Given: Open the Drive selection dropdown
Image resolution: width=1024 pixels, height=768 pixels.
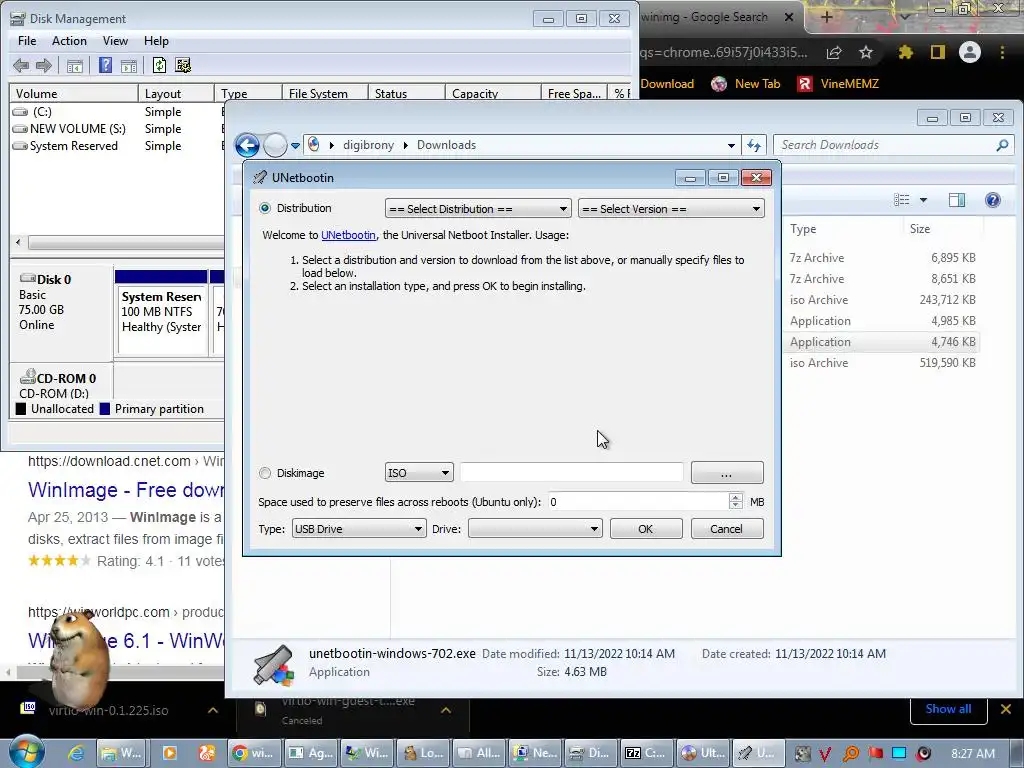Looking at the screenshot, I should [535, 529].
